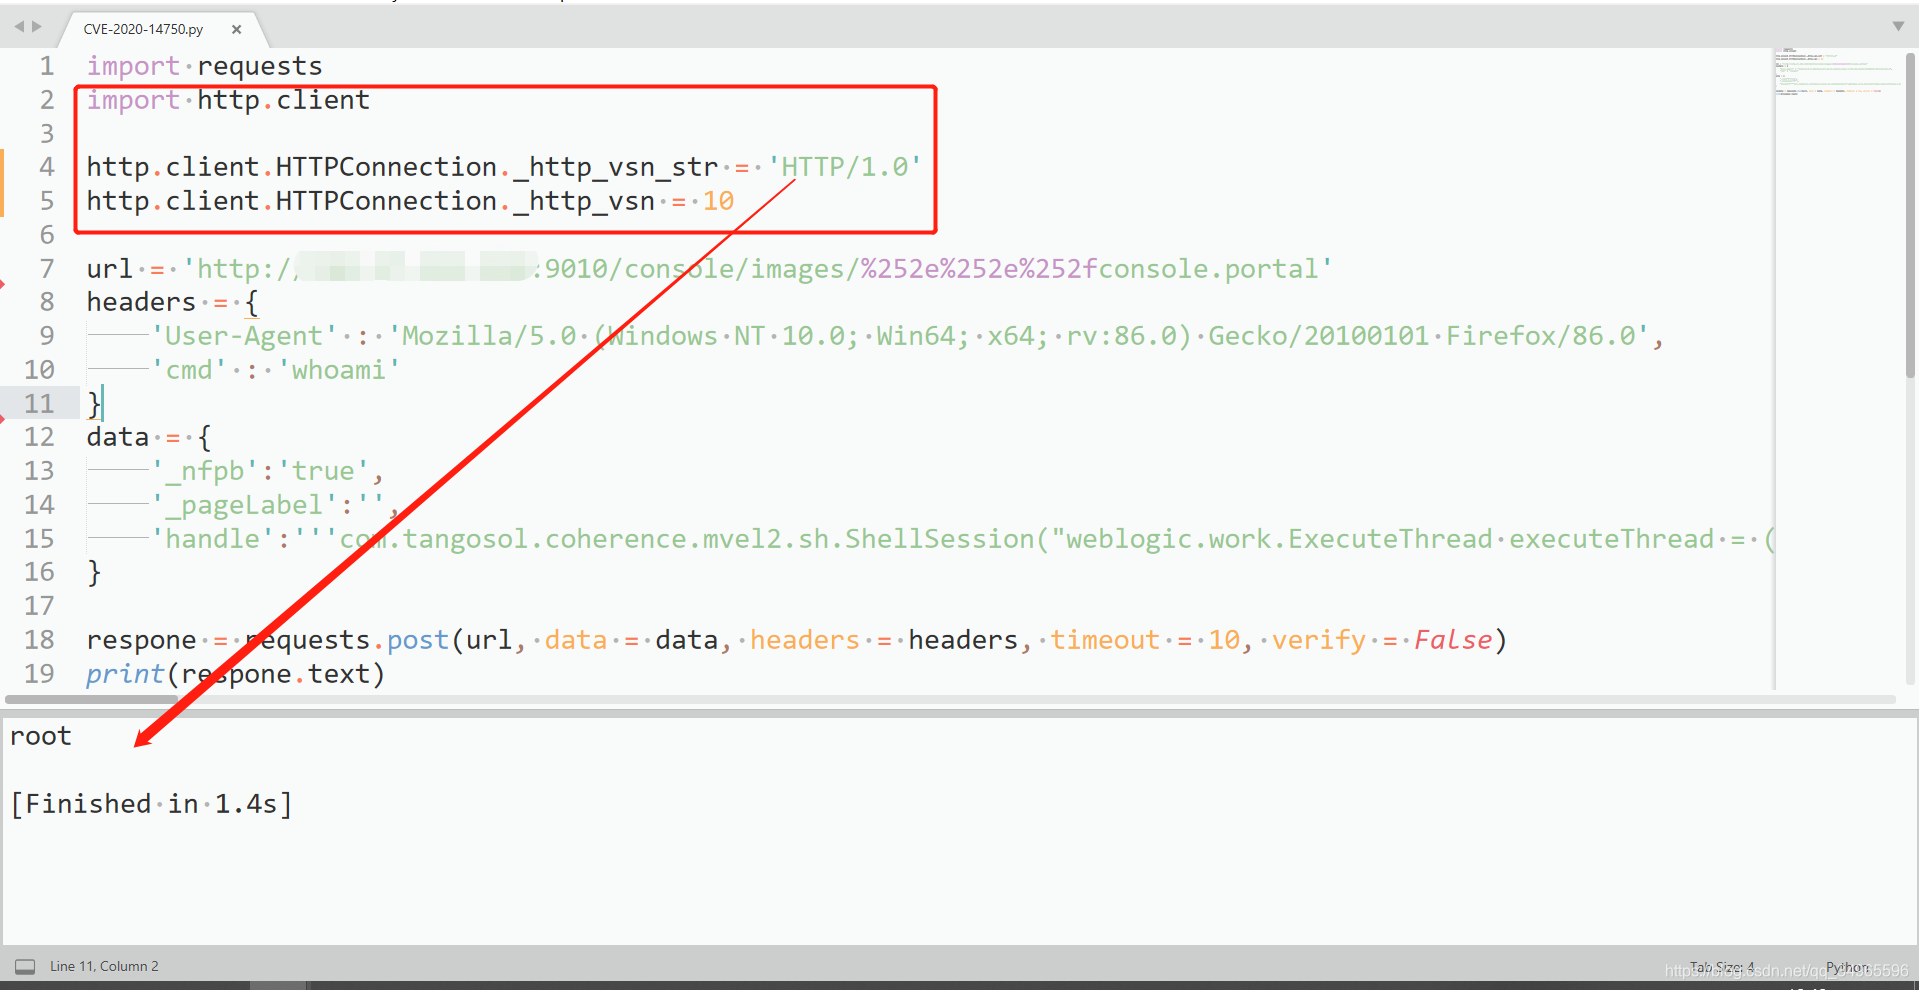Click the previous tab arrow
1919x990 pixels.
pyautogui.click(x=19, y=27)
